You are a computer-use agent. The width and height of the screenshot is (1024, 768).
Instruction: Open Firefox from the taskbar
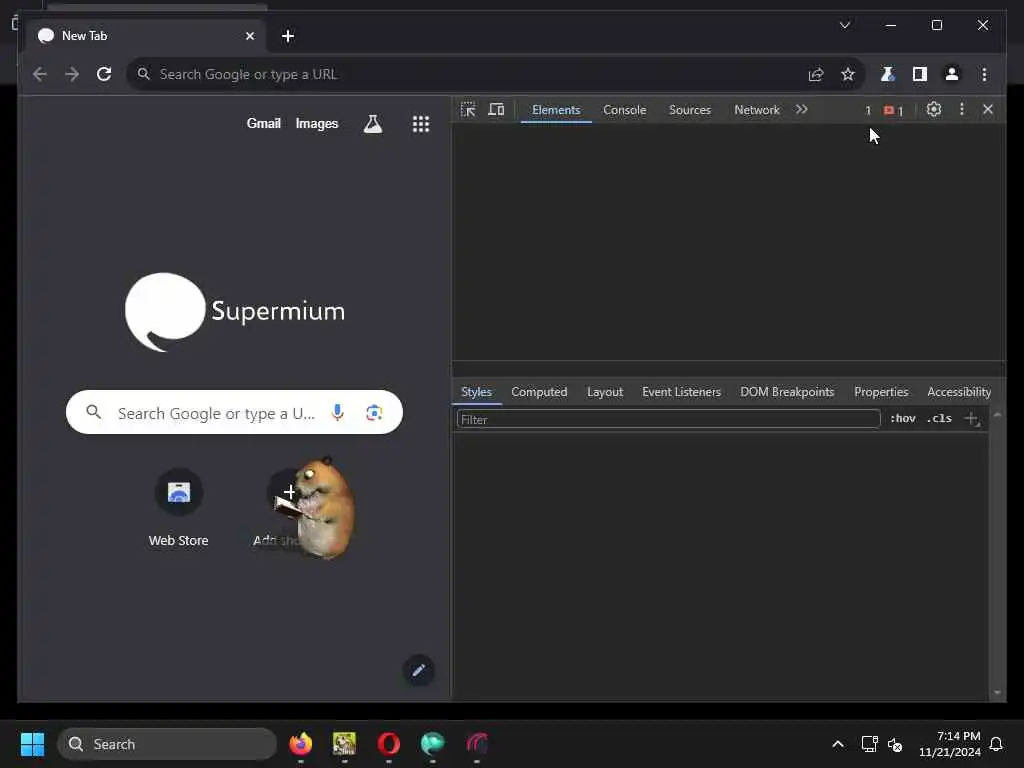[300, 744]
